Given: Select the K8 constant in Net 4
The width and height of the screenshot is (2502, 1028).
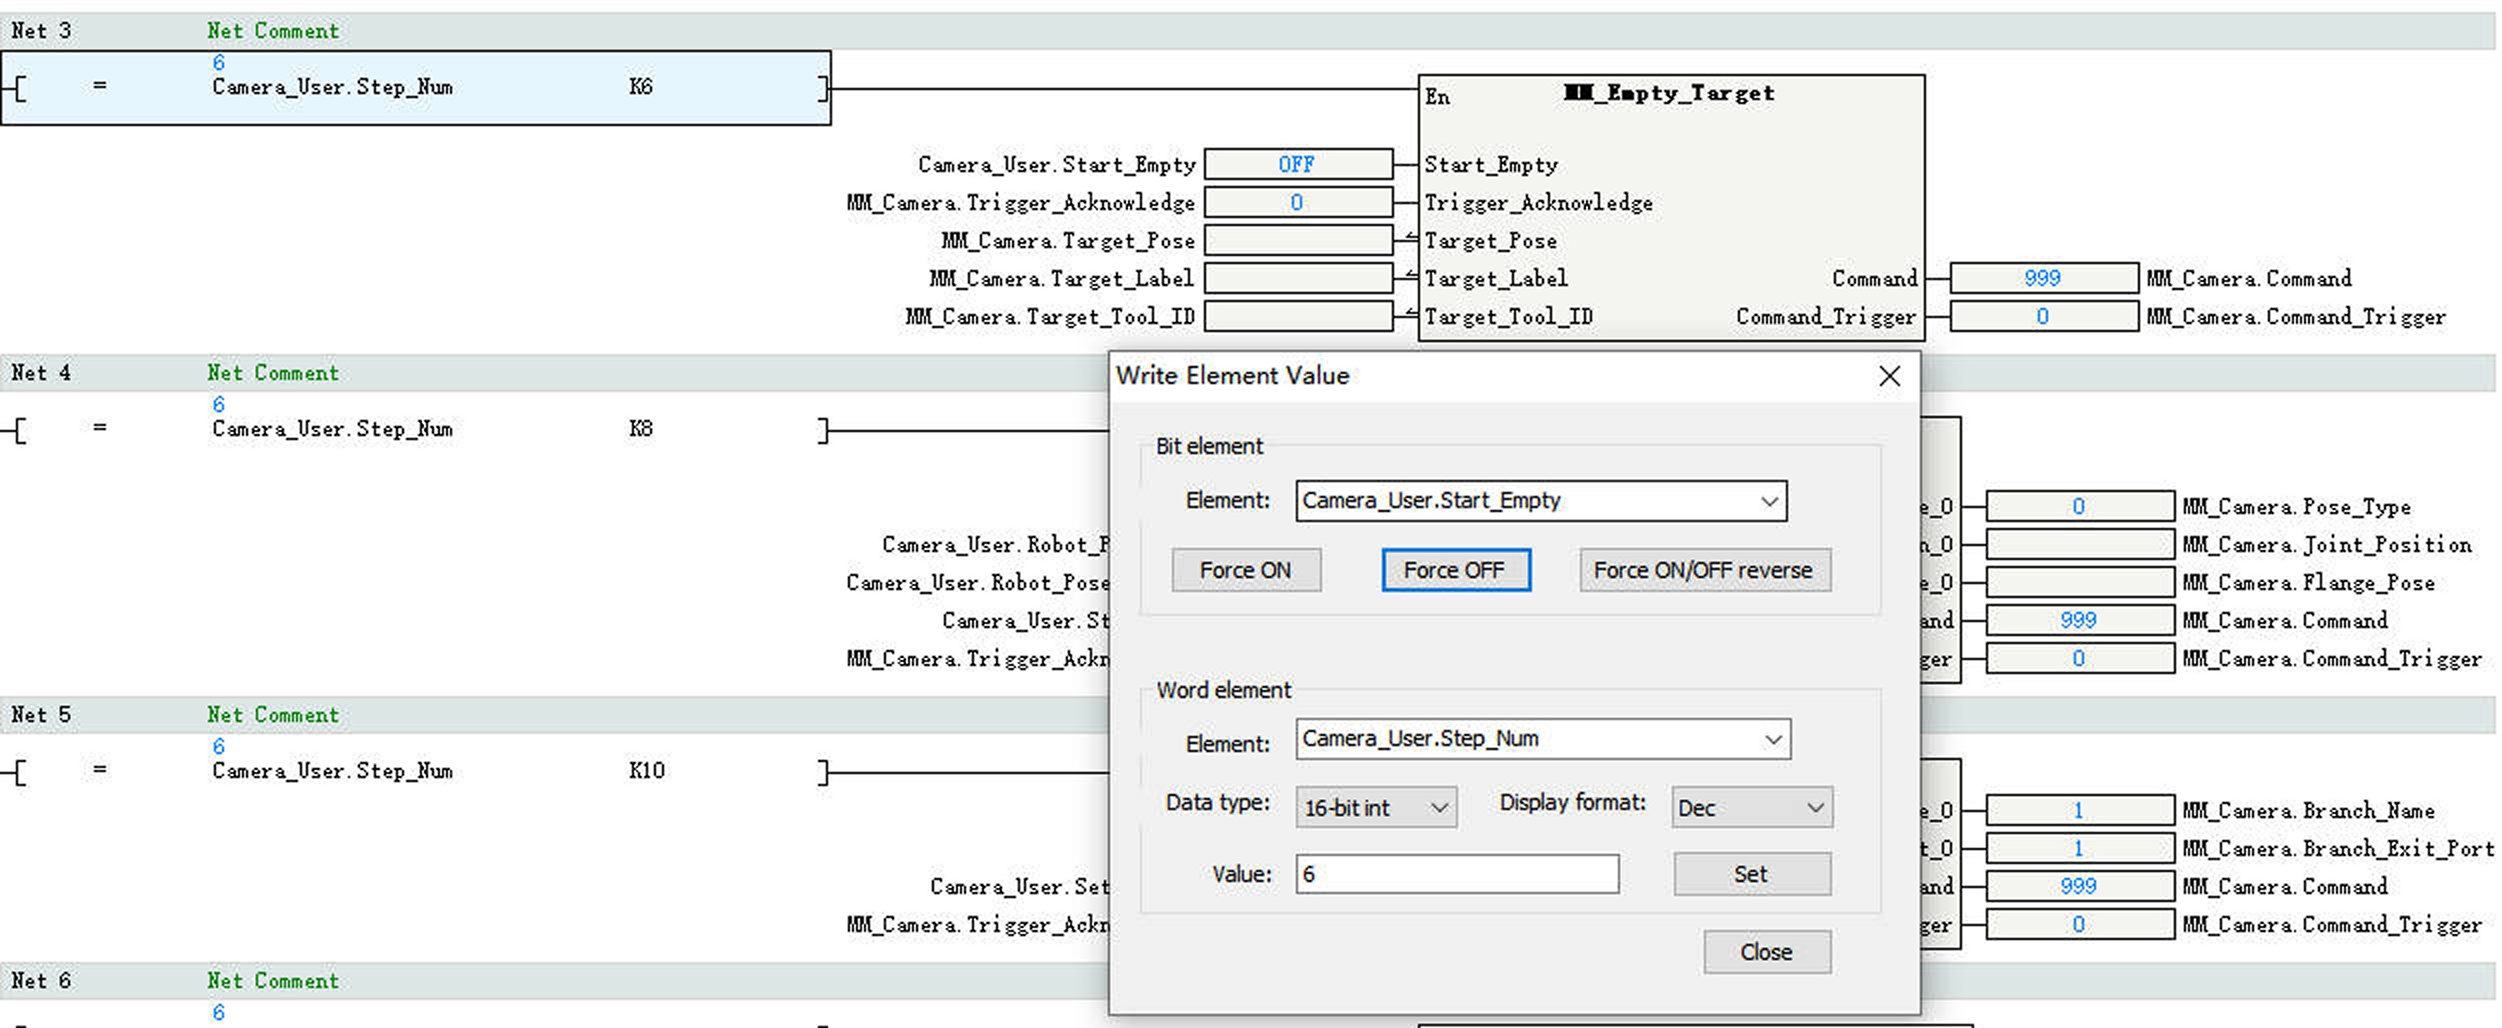Looking at the screenshot, I should pos(641,429).
